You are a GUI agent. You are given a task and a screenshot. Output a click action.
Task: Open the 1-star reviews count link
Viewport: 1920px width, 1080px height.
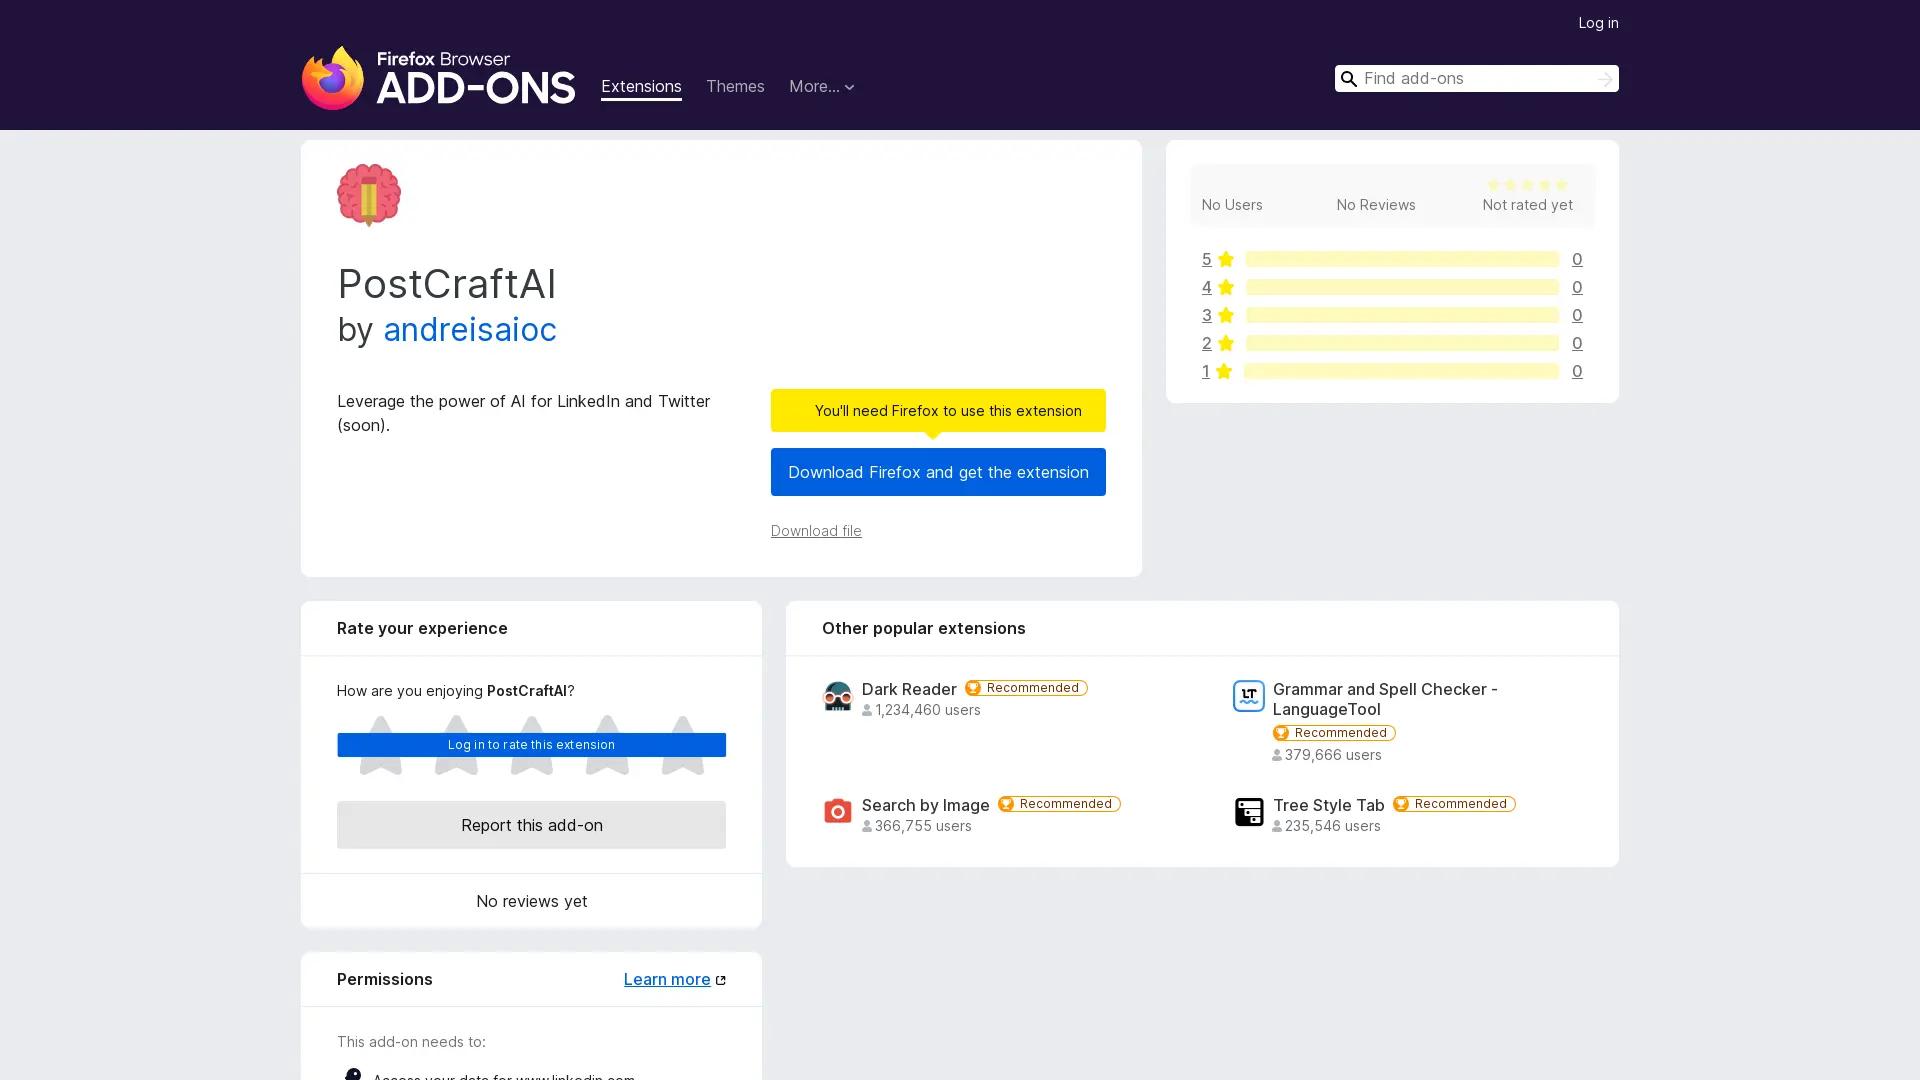click(1577, 371)
